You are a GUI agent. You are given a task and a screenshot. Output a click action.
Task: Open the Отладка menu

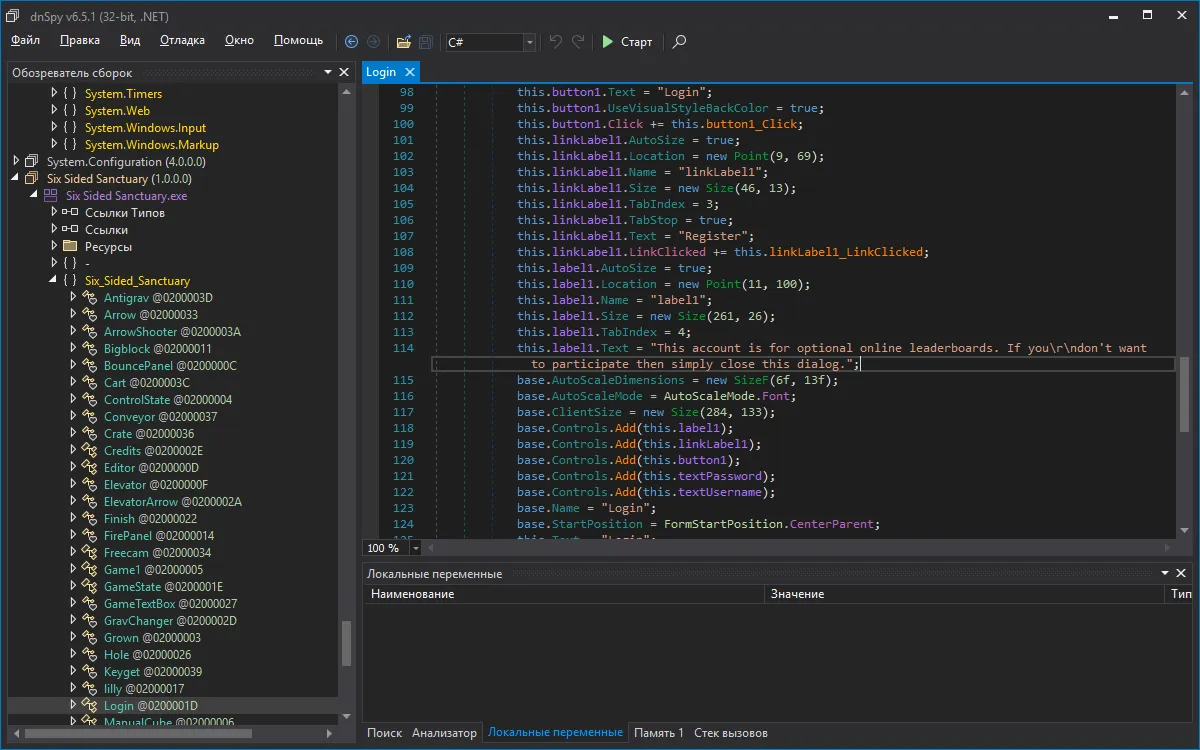tap(182, 40)
